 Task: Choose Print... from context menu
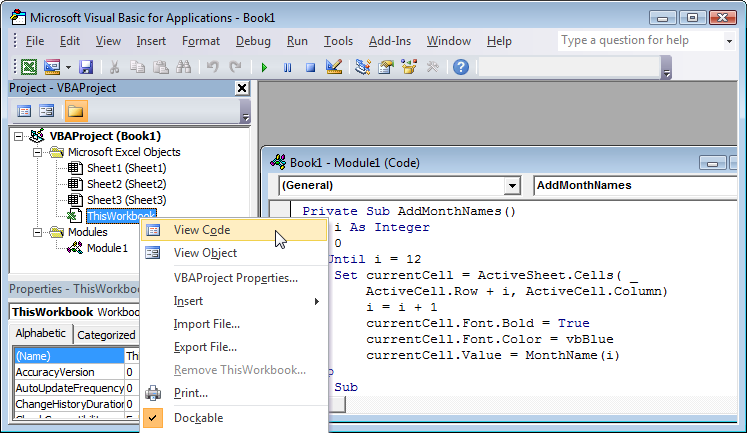(x=234, y=393)
